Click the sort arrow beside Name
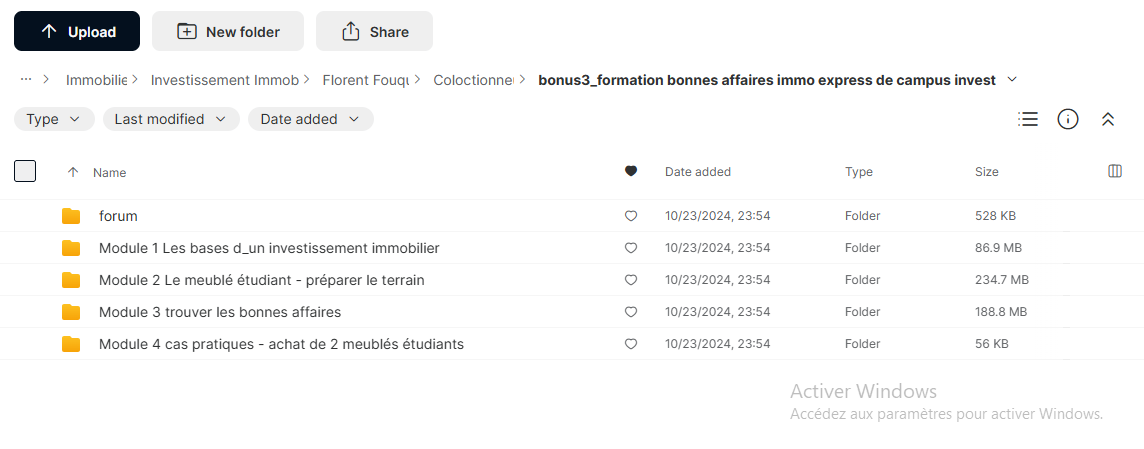The height and width of the screenshot is (449, 1144). click(x=72, y=172)
